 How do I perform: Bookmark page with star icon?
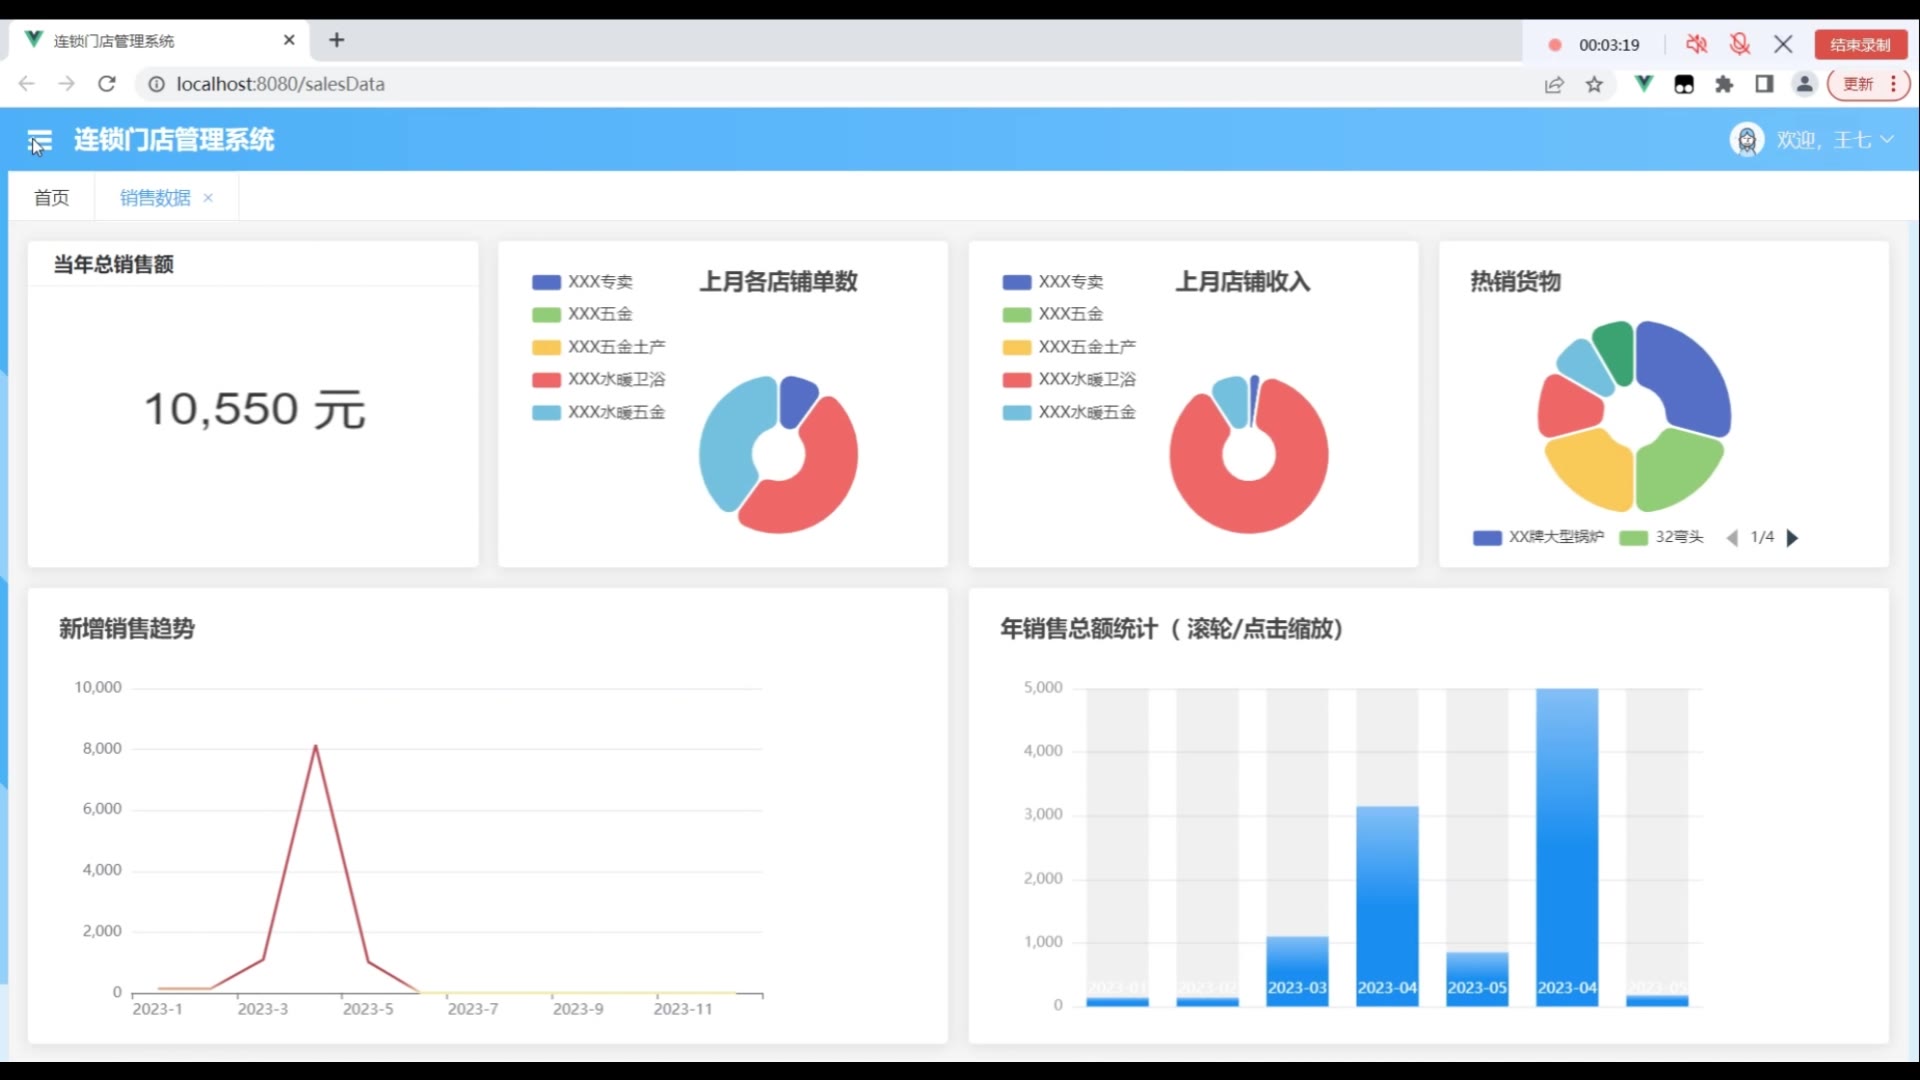point(1594,84)
